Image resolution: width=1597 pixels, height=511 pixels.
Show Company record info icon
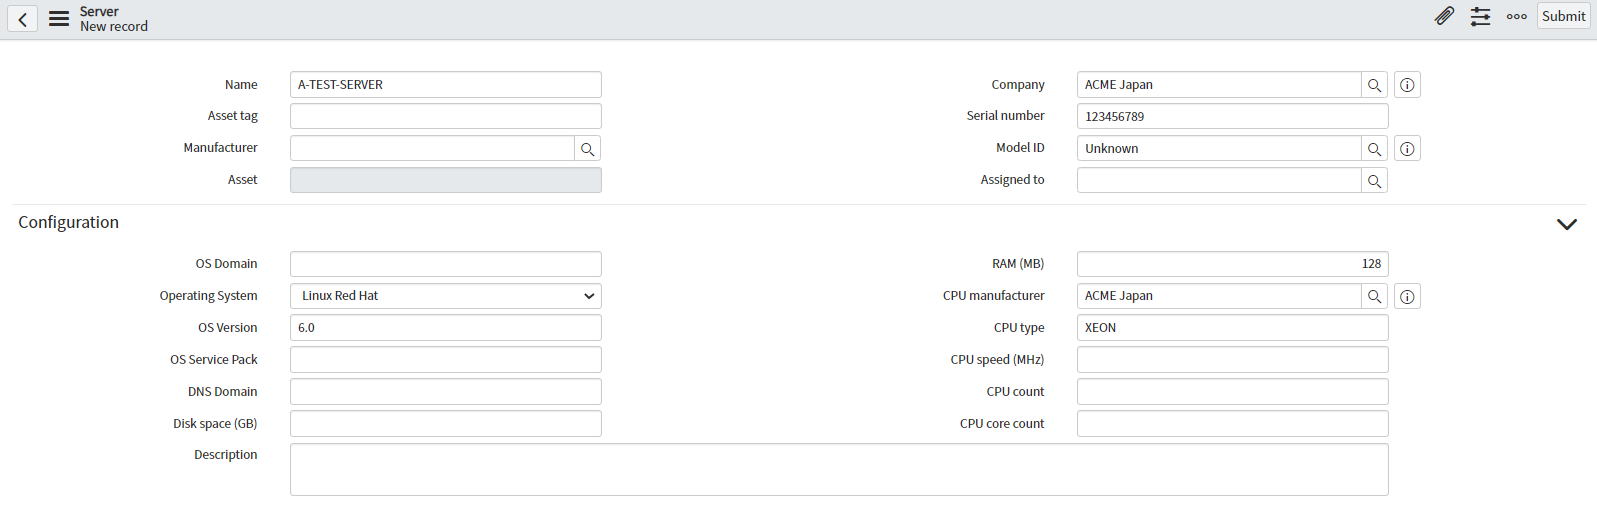[x=1407, y=85]
